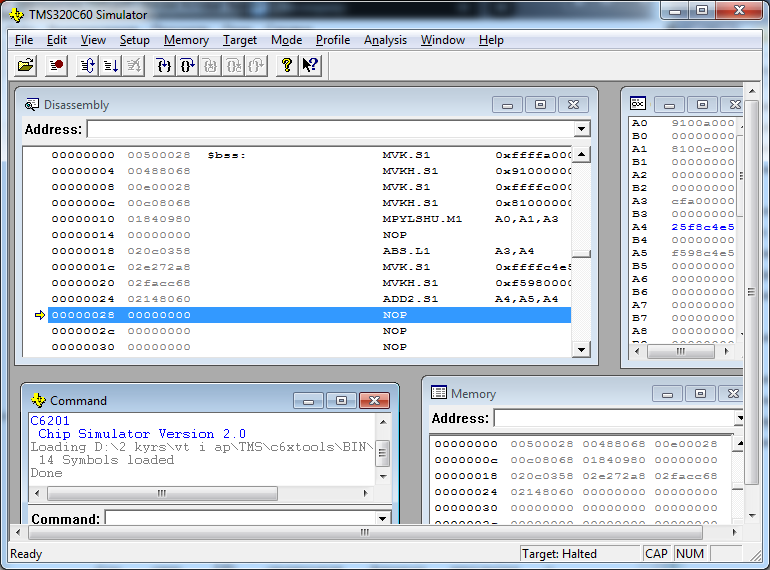The width and height of the screenshot is (770, 570).
Task: Click the register window horizontal scrollbar thumb
Action: tap(681, 351)
